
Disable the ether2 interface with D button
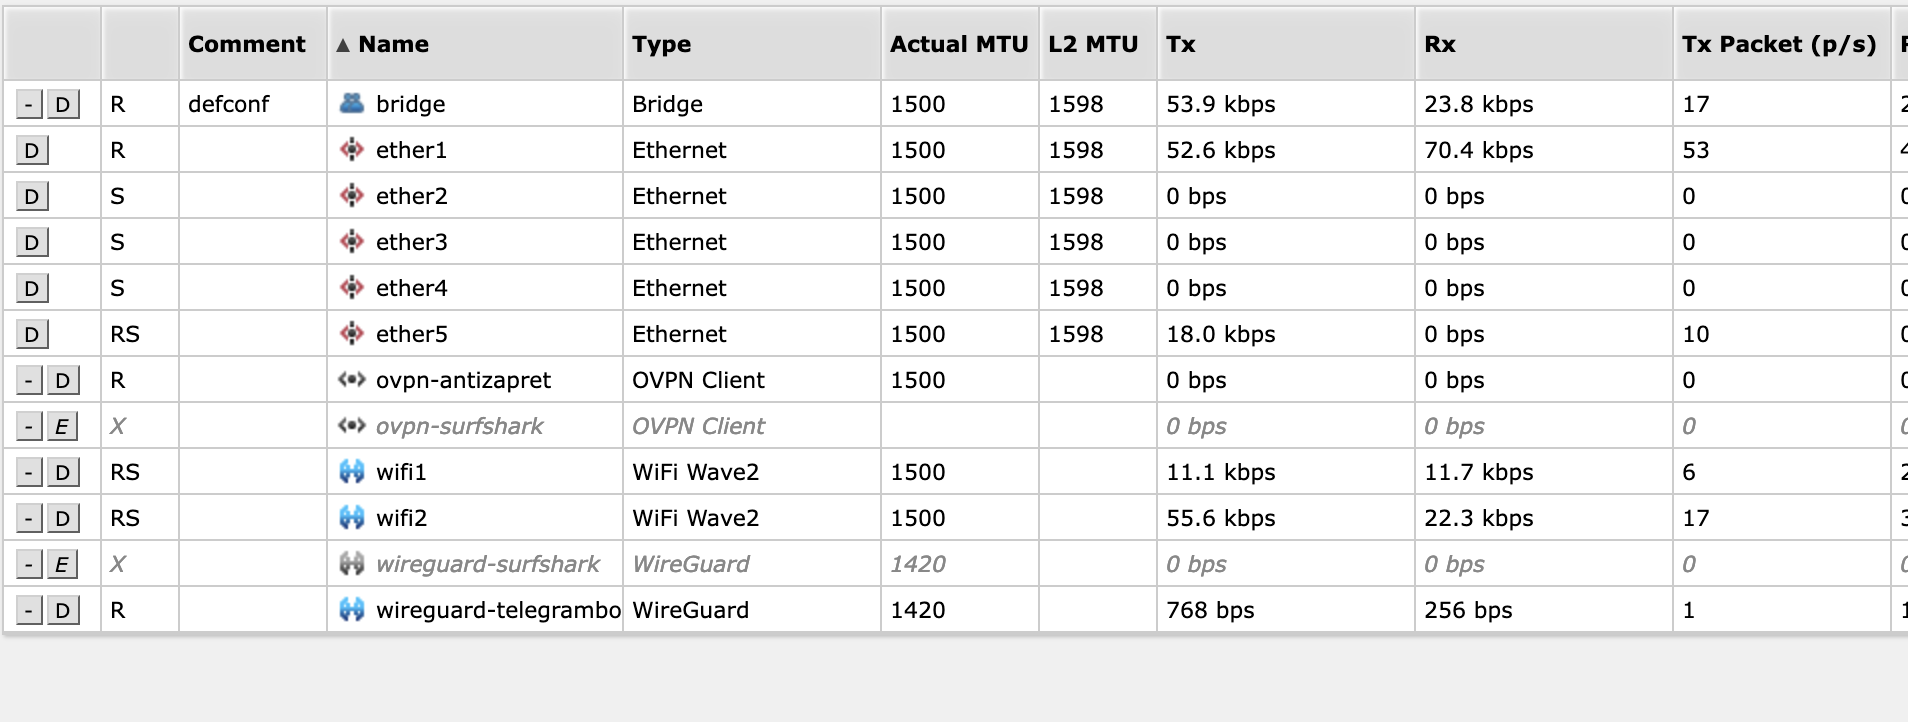click(32, 196)
